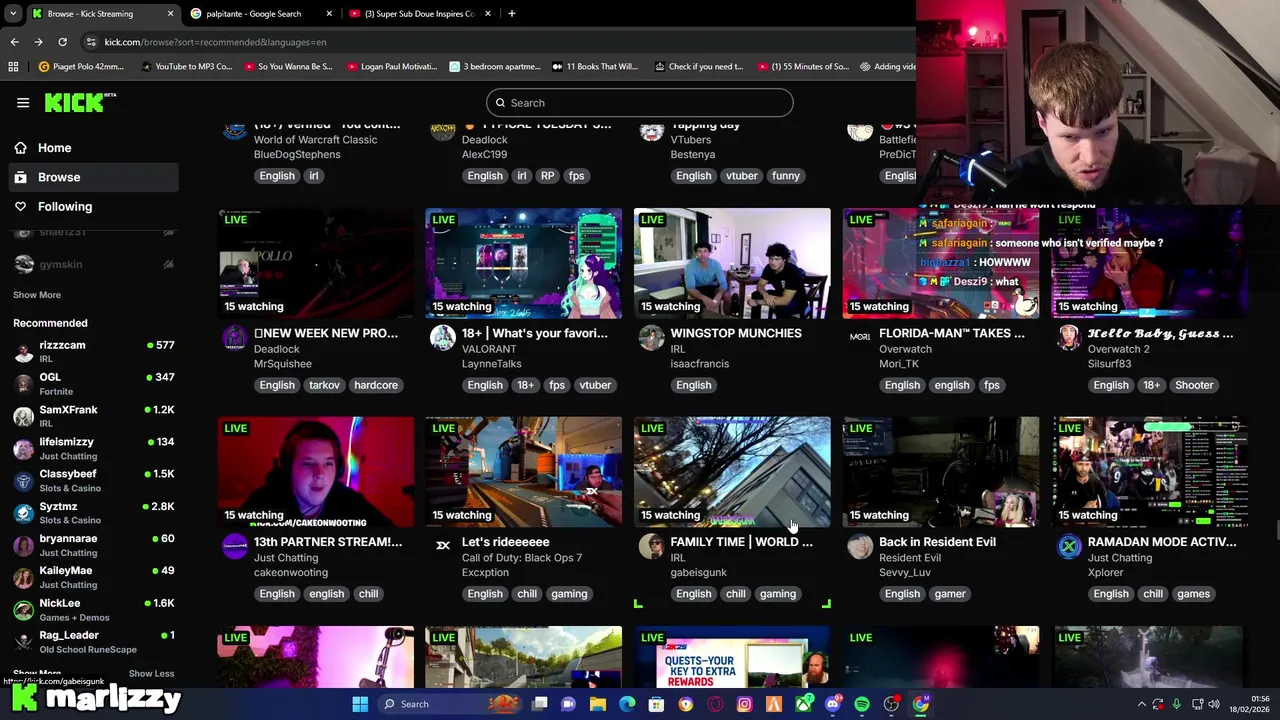
Task: Open File Explorer from the taskbar
Action: coord(597,704)
